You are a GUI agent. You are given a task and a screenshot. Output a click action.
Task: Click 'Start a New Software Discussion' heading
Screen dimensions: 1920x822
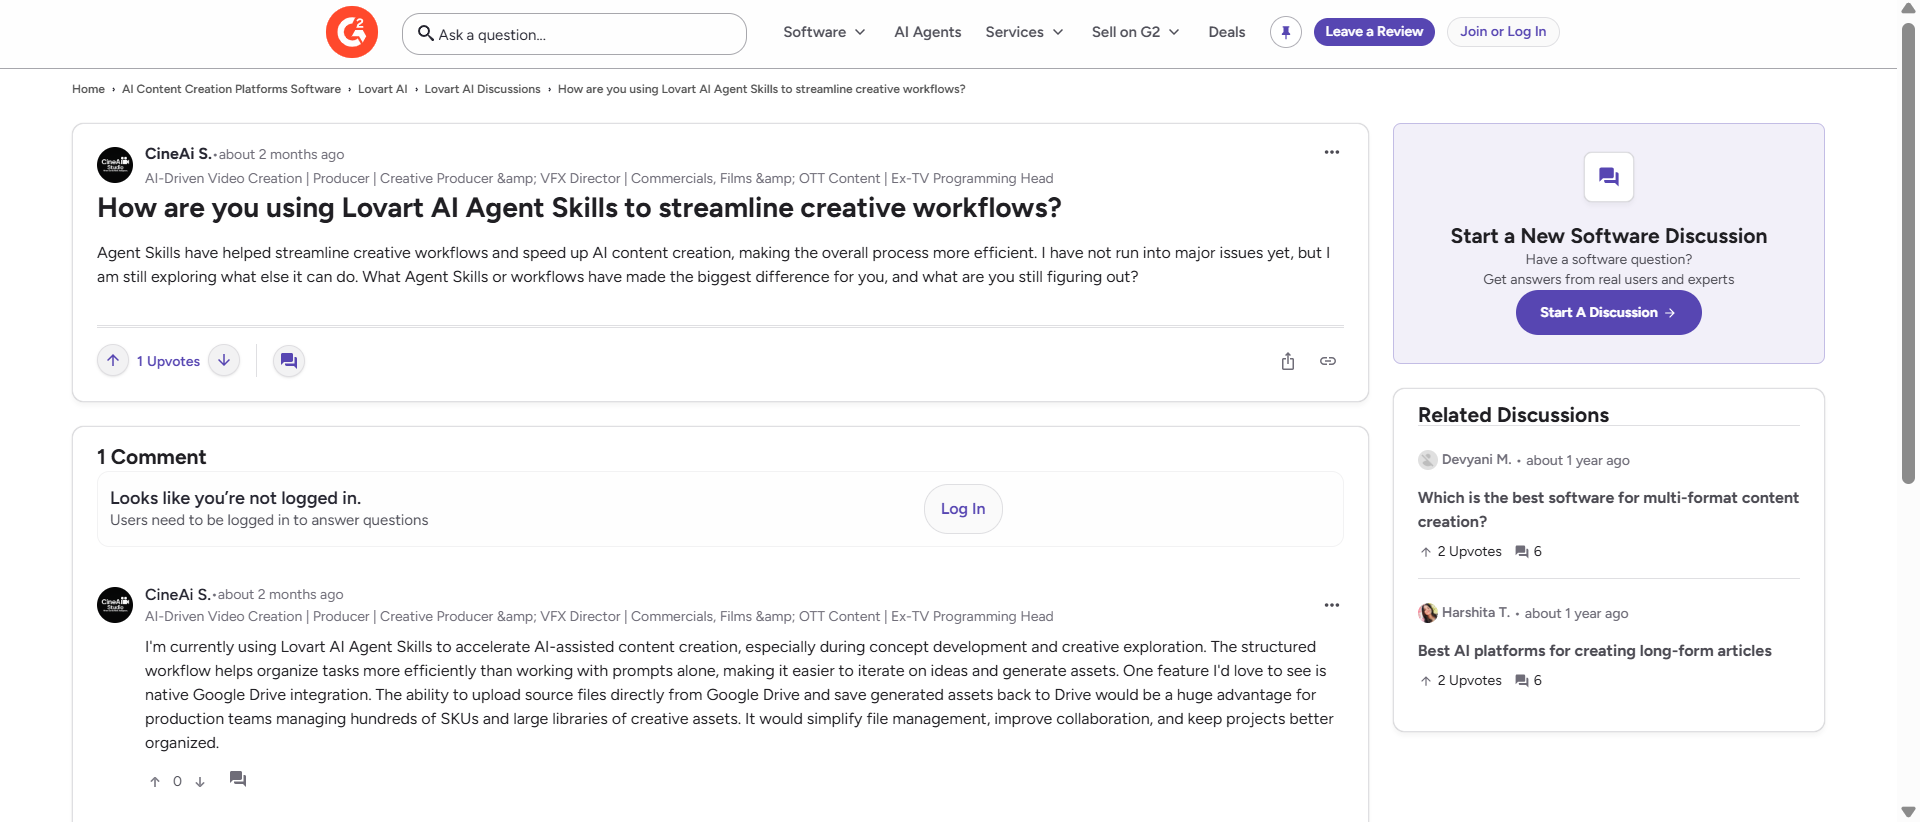[1609, 236]
